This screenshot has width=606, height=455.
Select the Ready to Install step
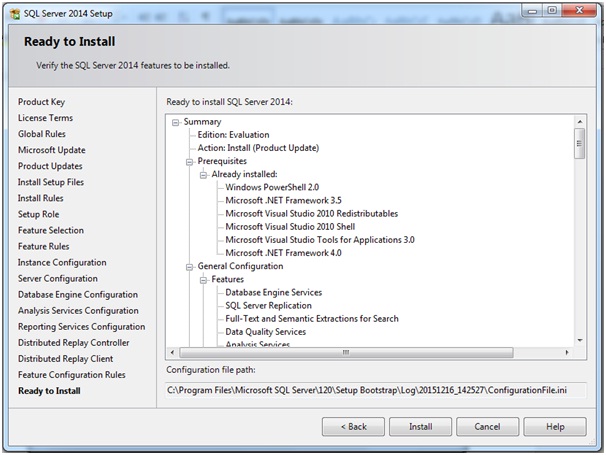(x=49, y=391)
